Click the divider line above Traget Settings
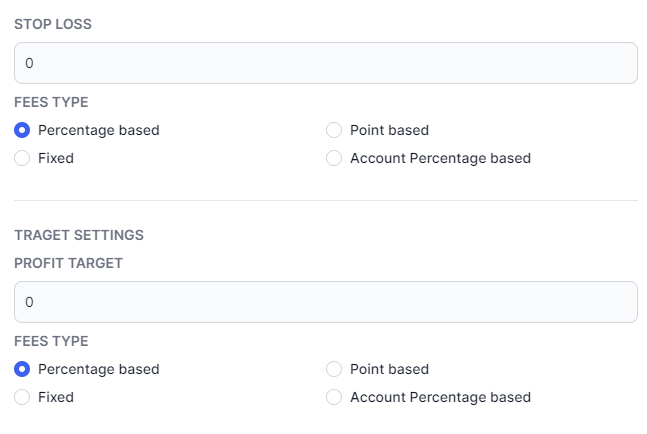Screen dimensions: 647x434 click(x=326, y=200)
